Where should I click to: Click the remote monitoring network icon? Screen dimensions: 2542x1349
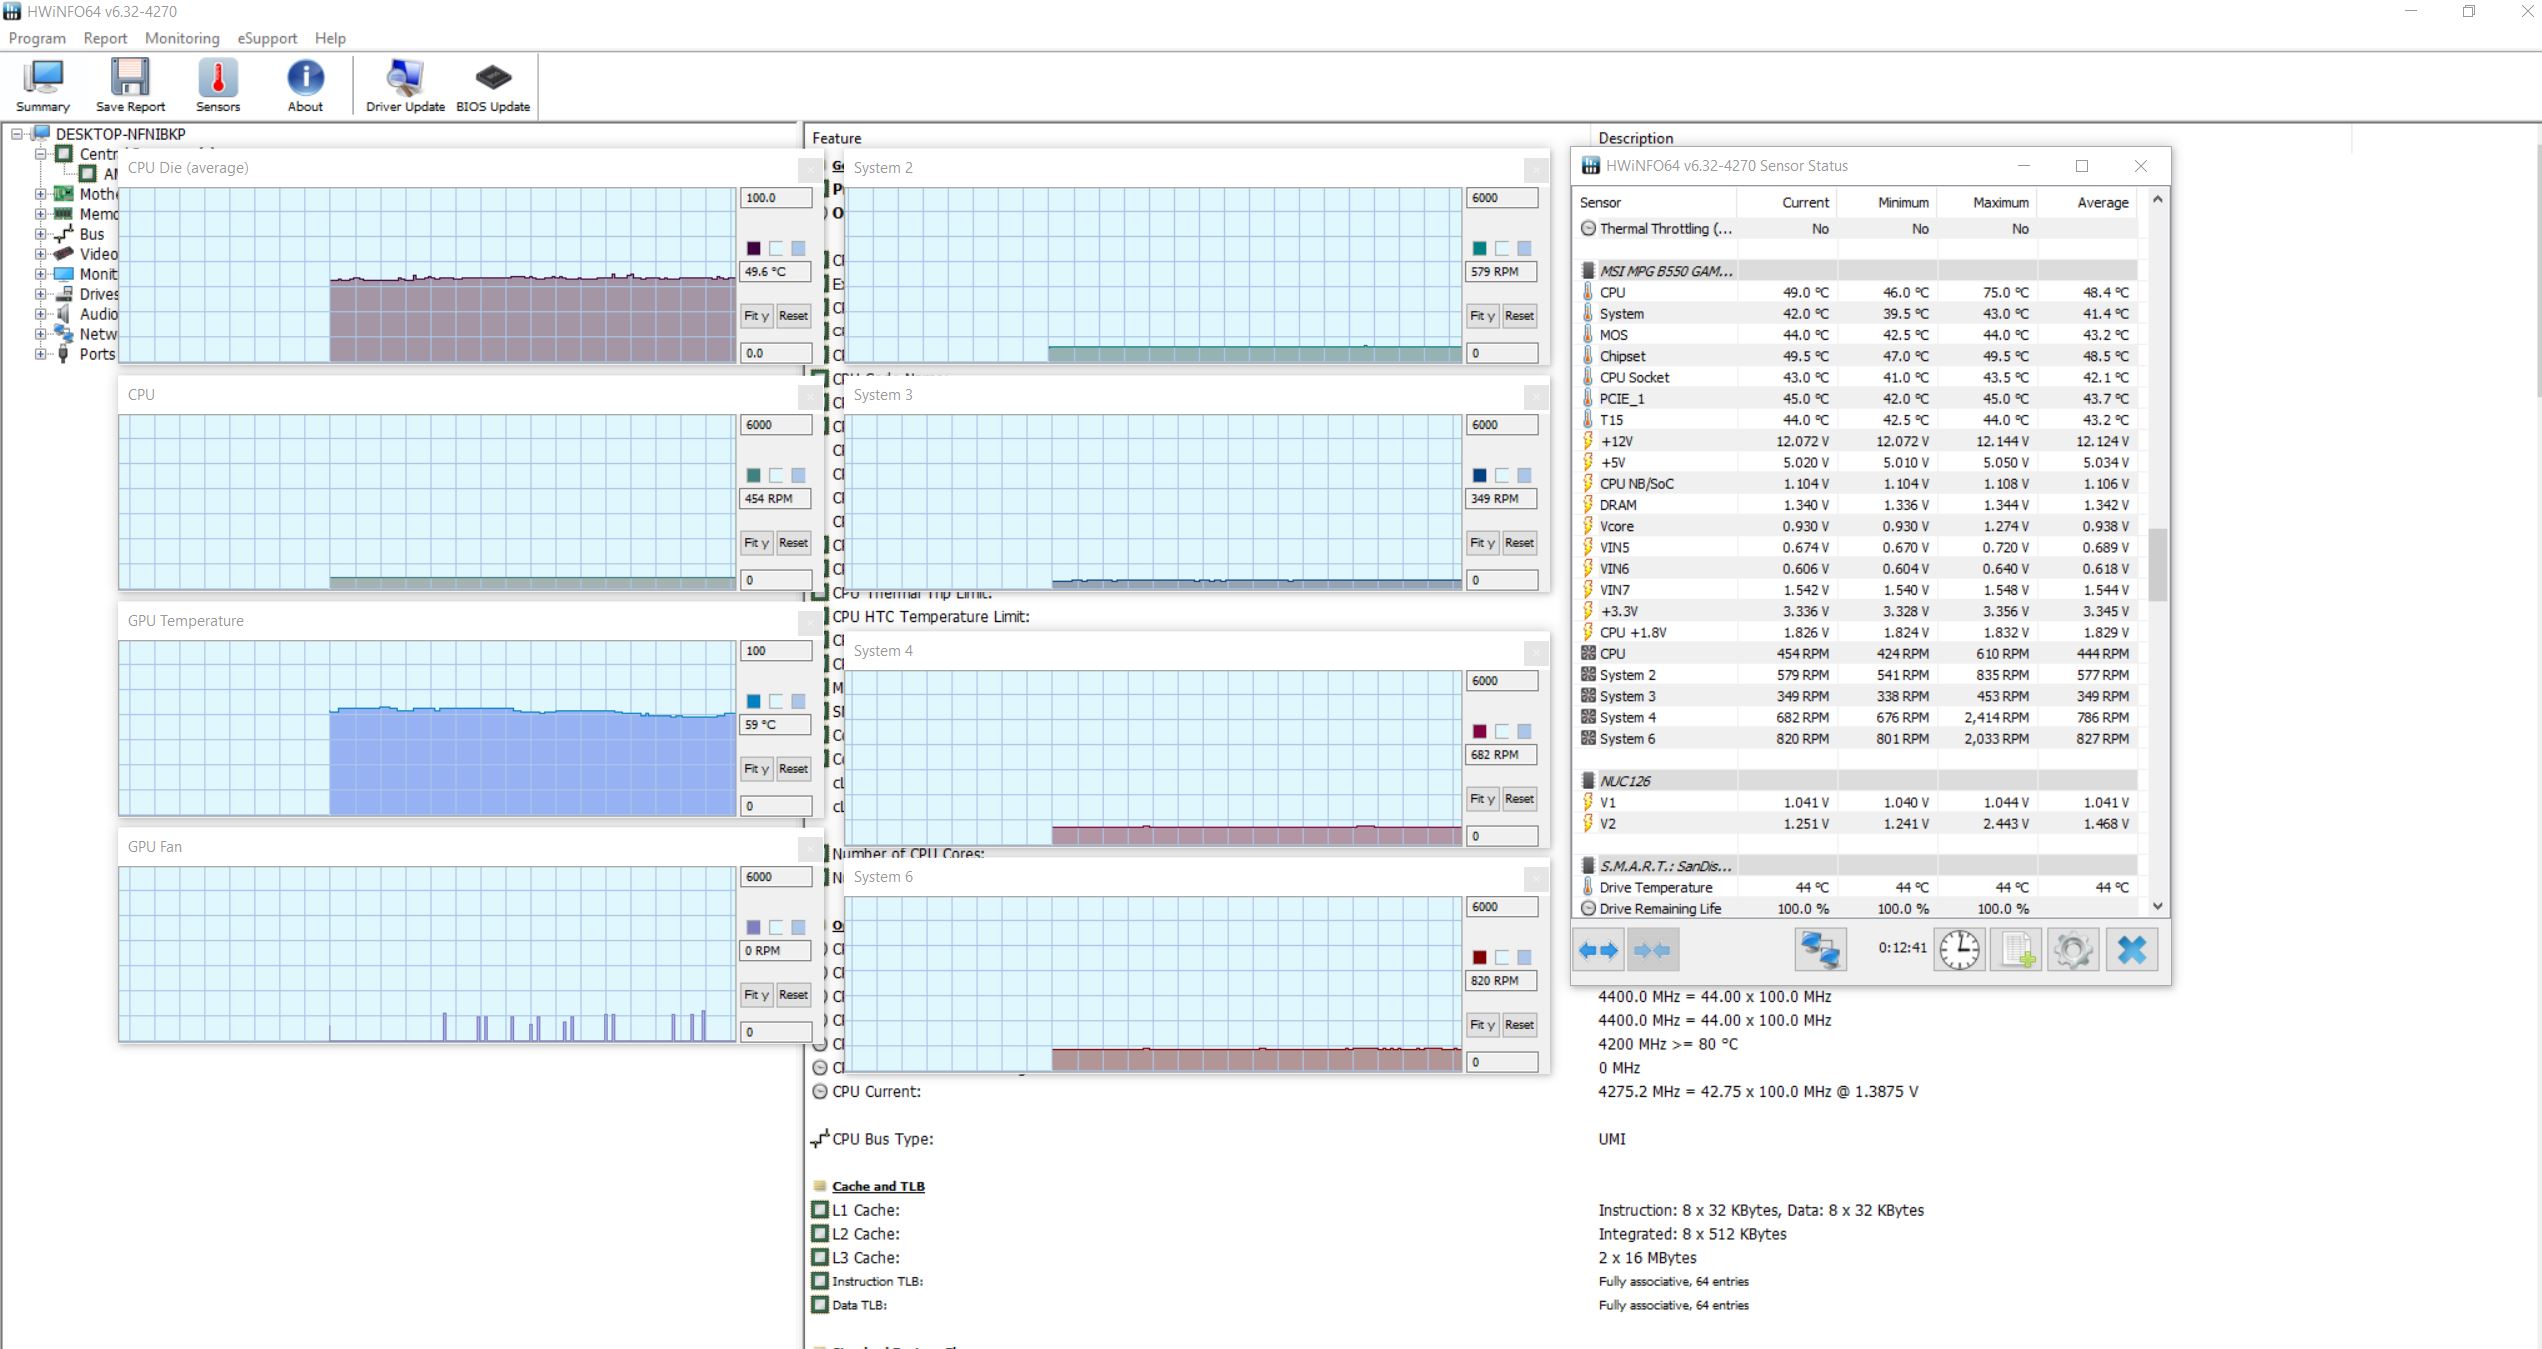1820,949
